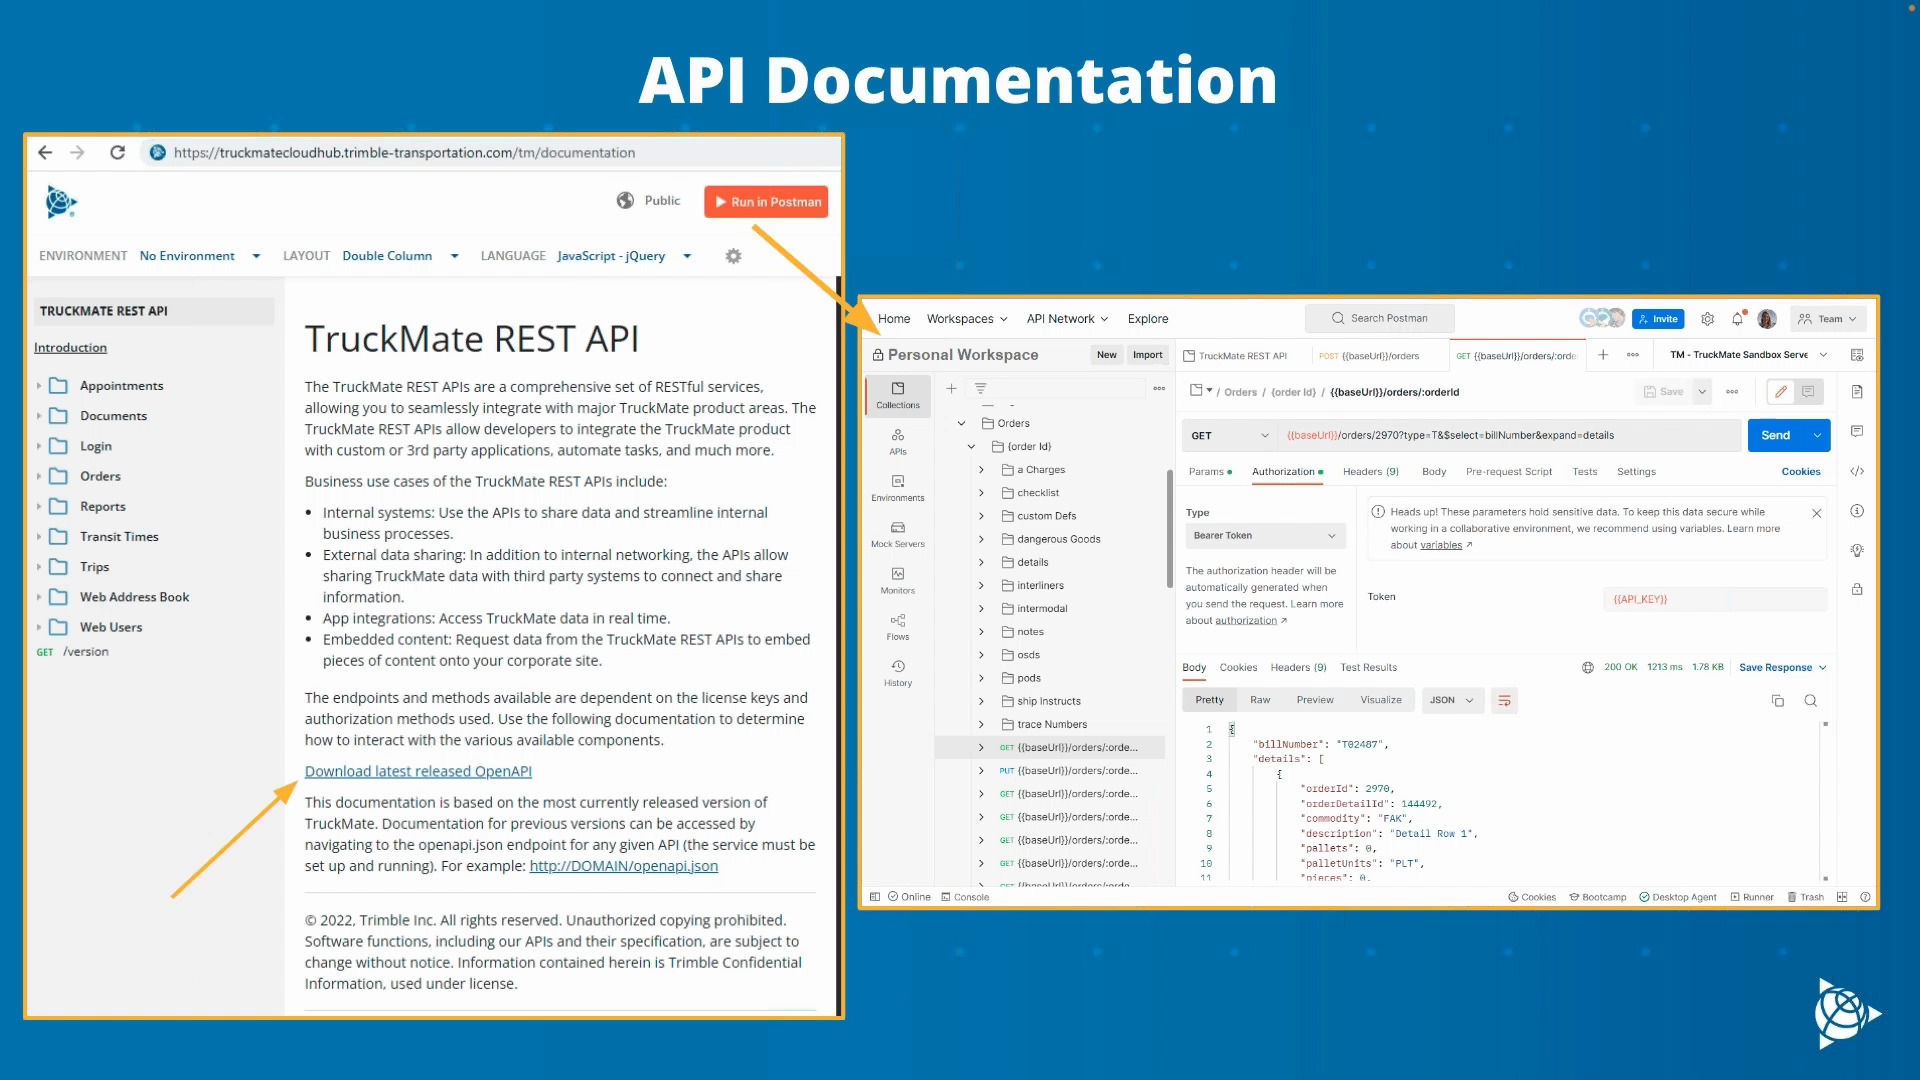Open Postman settings gear icon
This screenshot has height=1080, width=1920.
[1708, 318]
